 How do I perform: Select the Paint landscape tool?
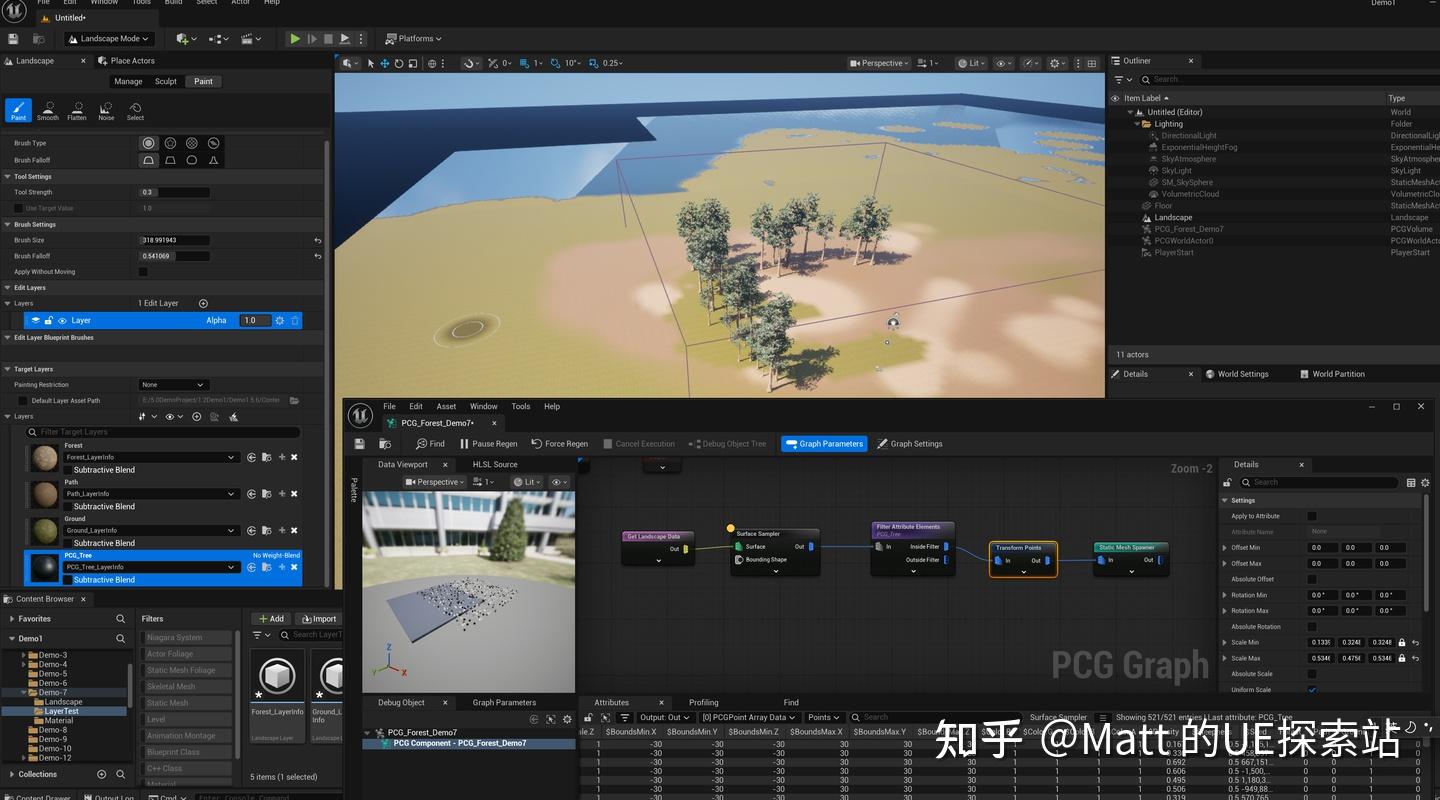coord(18,110)
